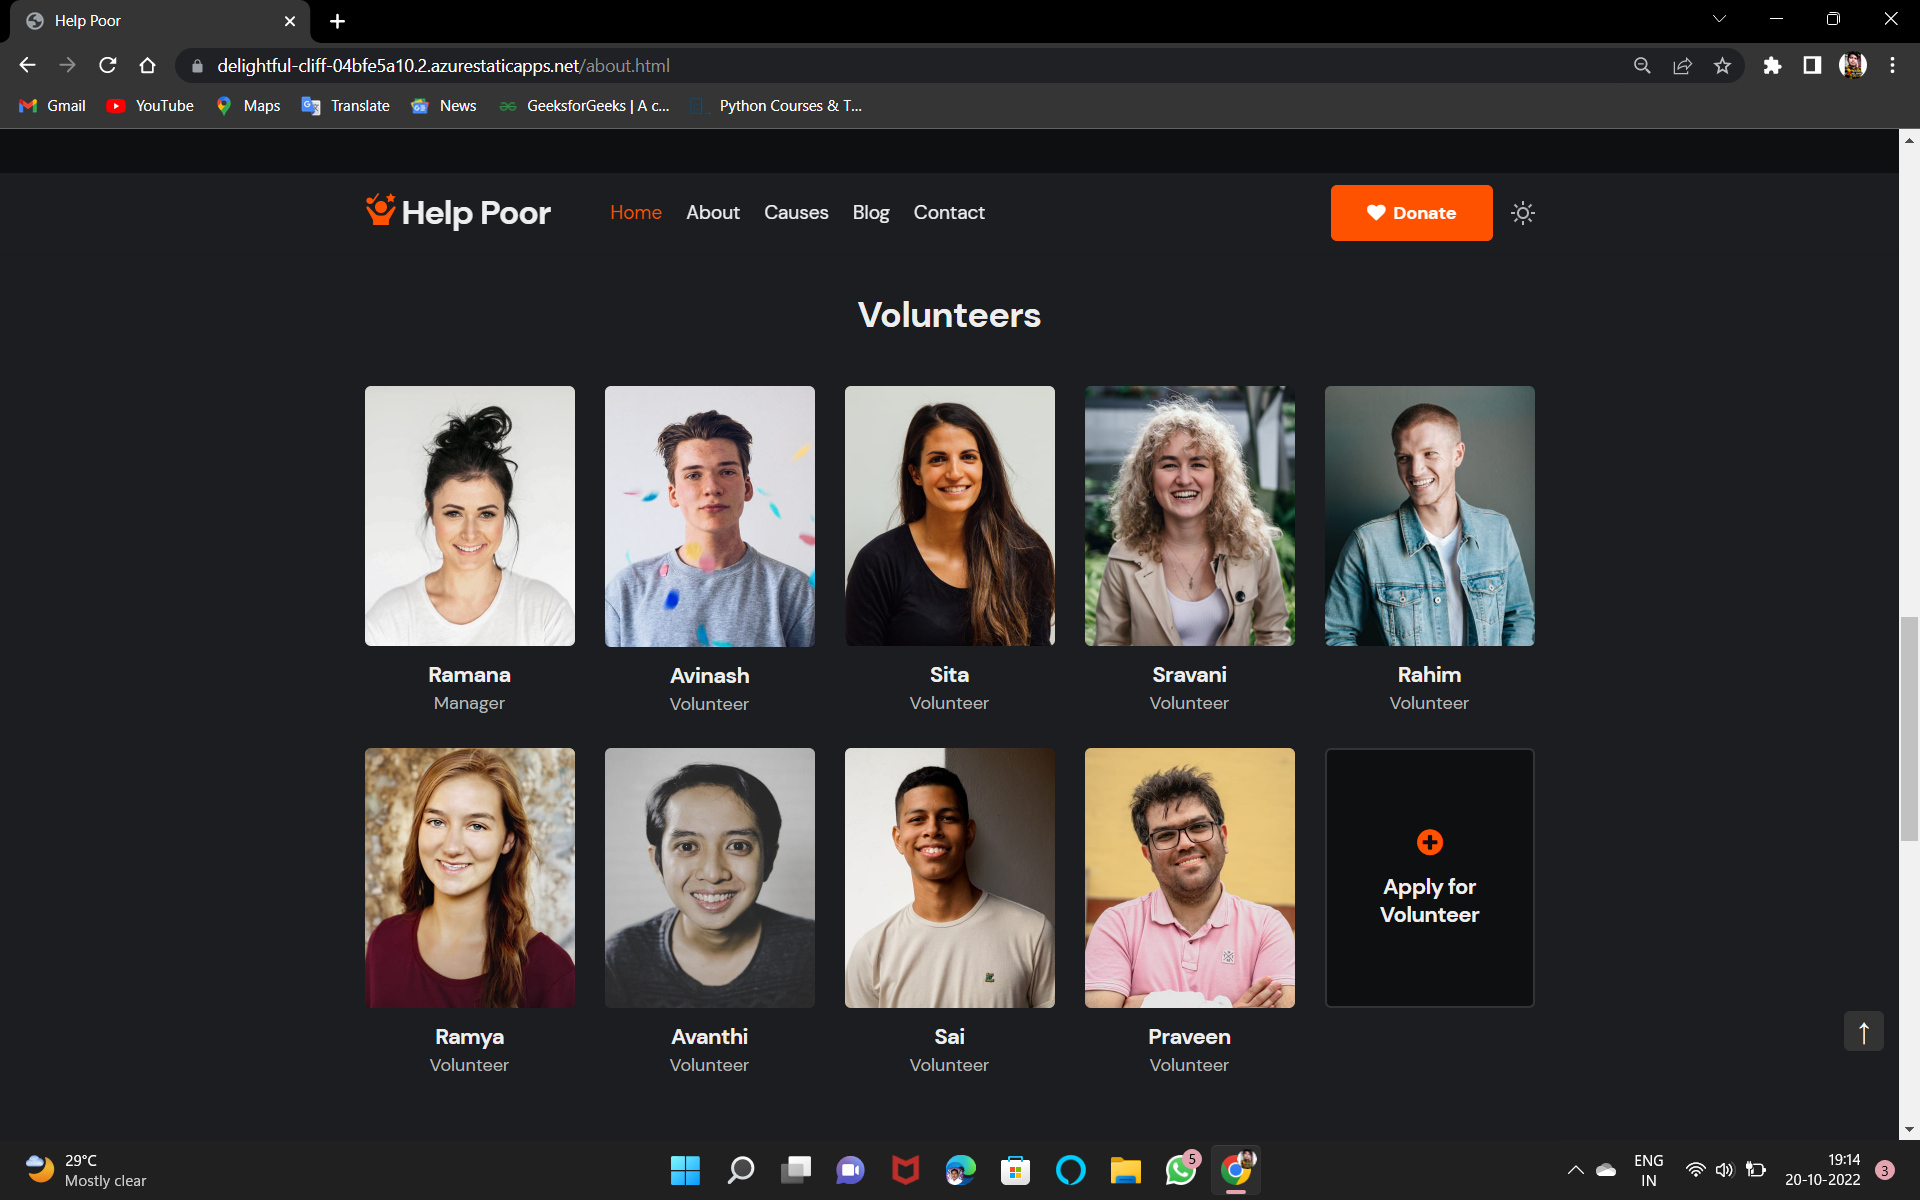Show hidden system tray icons
This screenshot has width=1920, height=1200.
pyautogui.click(x=1575, y=1170)
